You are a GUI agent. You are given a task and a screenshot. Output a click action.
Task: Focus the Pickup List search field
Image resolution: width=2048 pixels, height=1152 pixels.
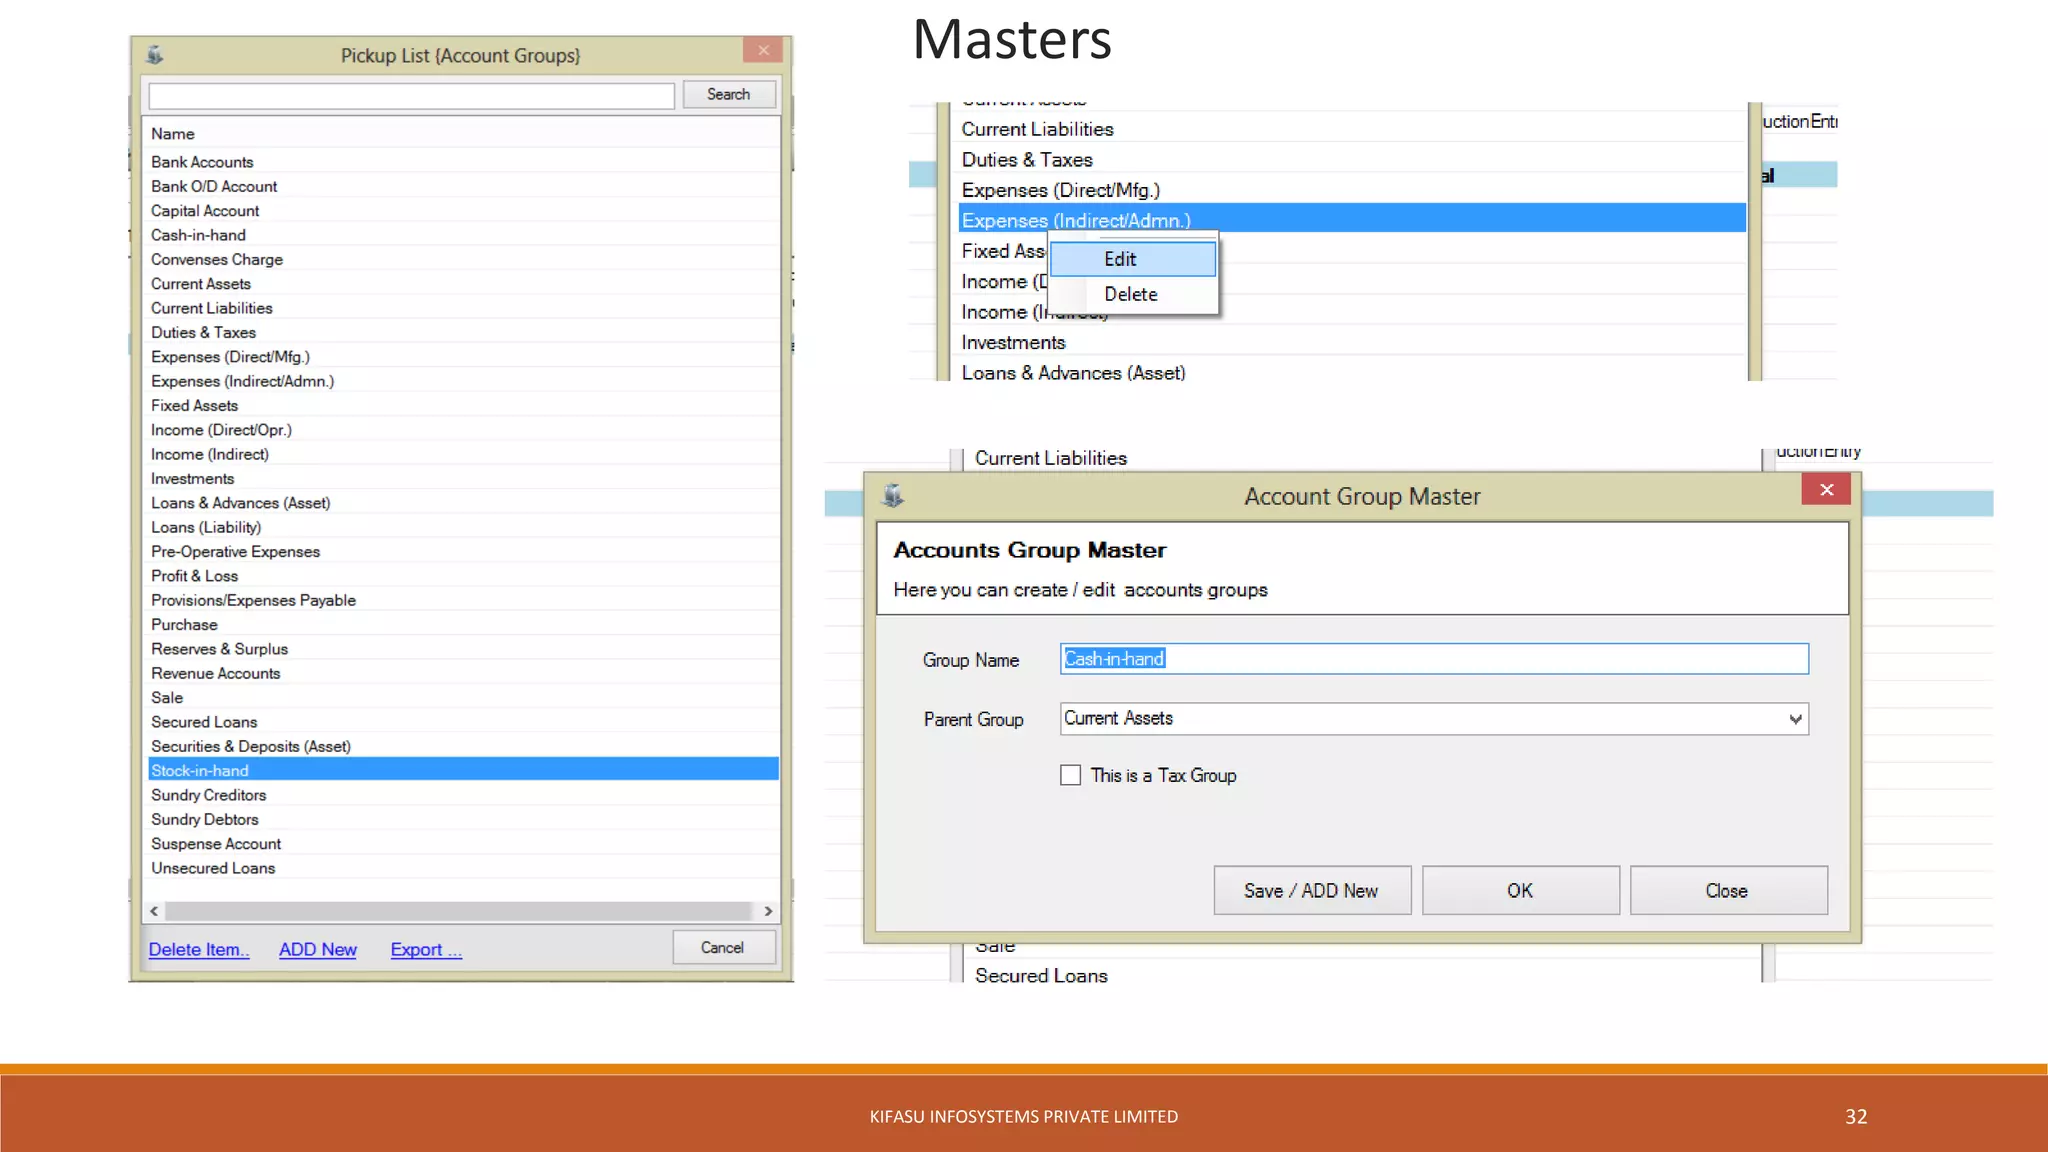411,96
